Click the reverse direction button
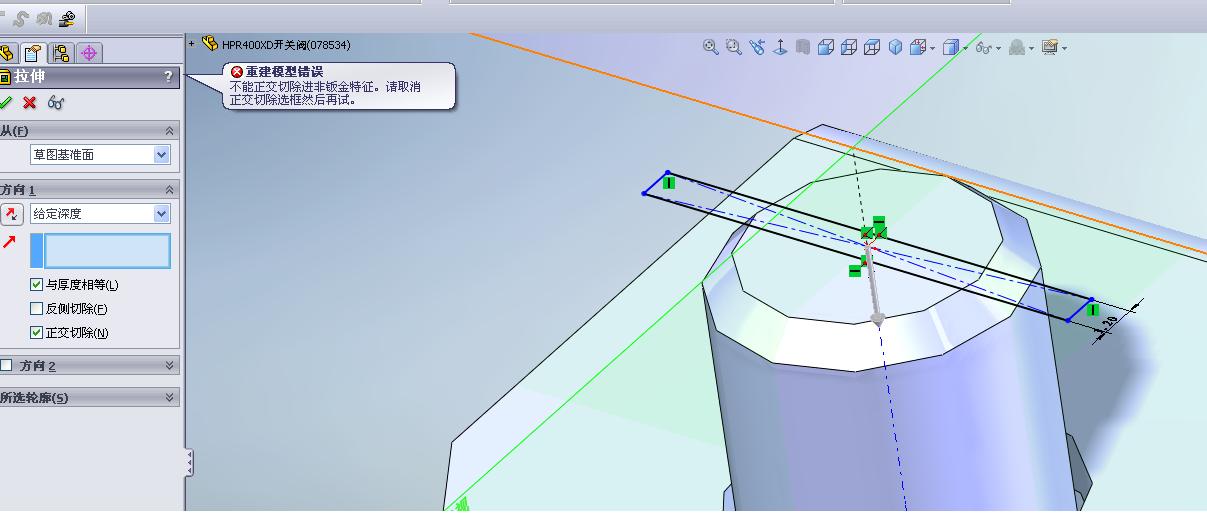1207x525 pixels. point(12,213)
